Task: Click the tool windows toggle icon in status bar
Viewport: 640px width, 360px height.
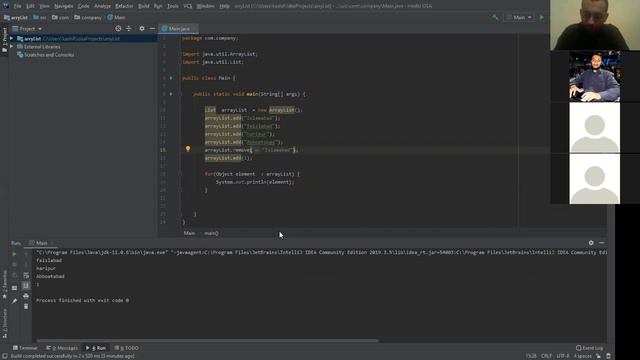Action: pyautogui.click(x=4, y=356)
